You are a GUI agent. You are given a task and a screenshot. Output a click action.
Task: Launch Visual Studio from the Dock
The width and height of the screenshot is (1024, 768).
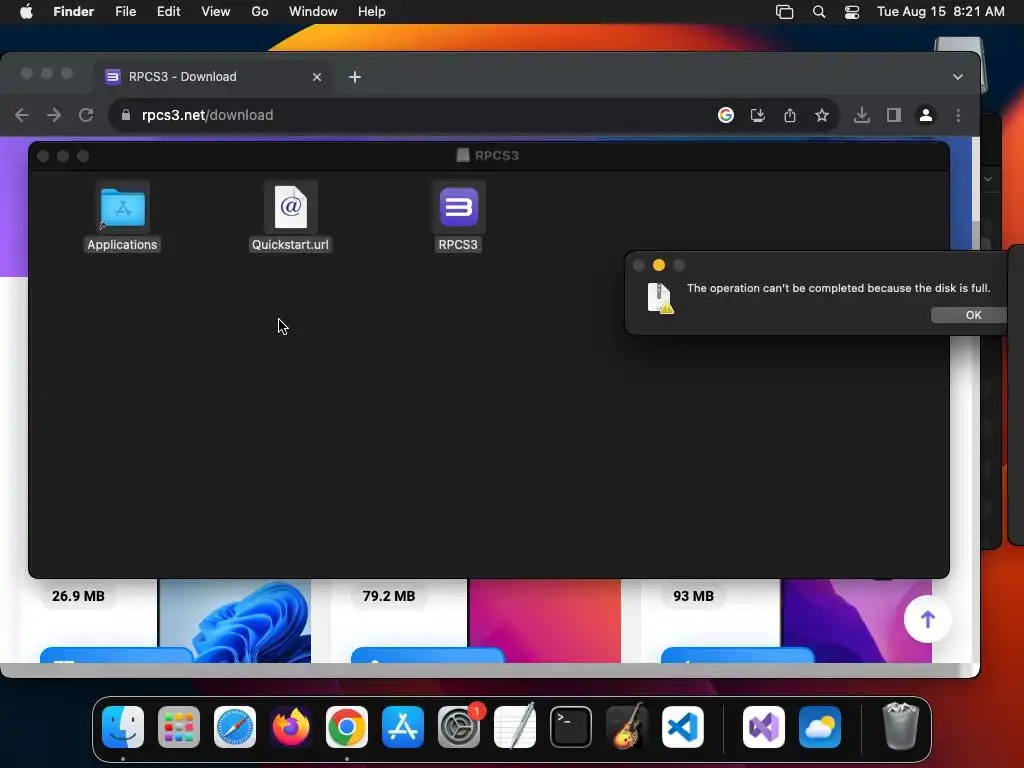pyautogui.click(x=764, y=727)
